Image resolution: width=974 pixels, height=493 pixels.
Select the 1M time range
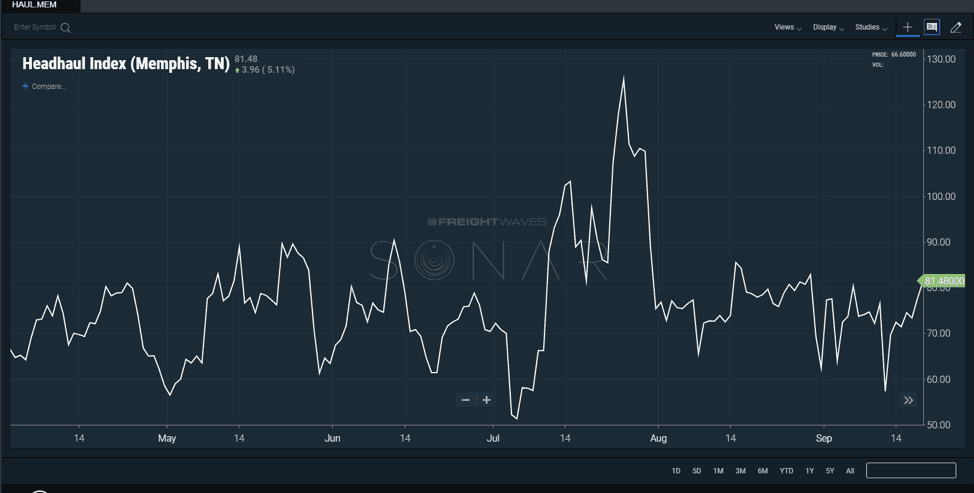click(718, 471)
